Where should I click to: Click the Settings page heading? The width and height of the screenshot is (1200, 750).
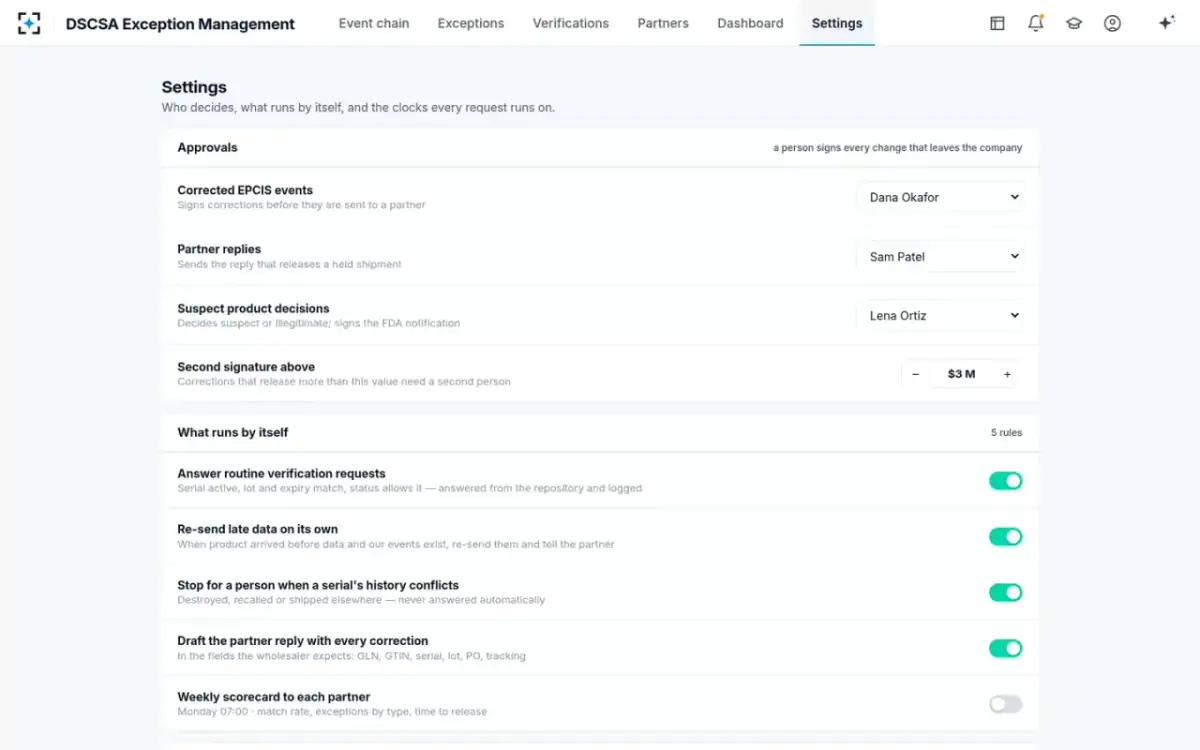pos(194,87)
